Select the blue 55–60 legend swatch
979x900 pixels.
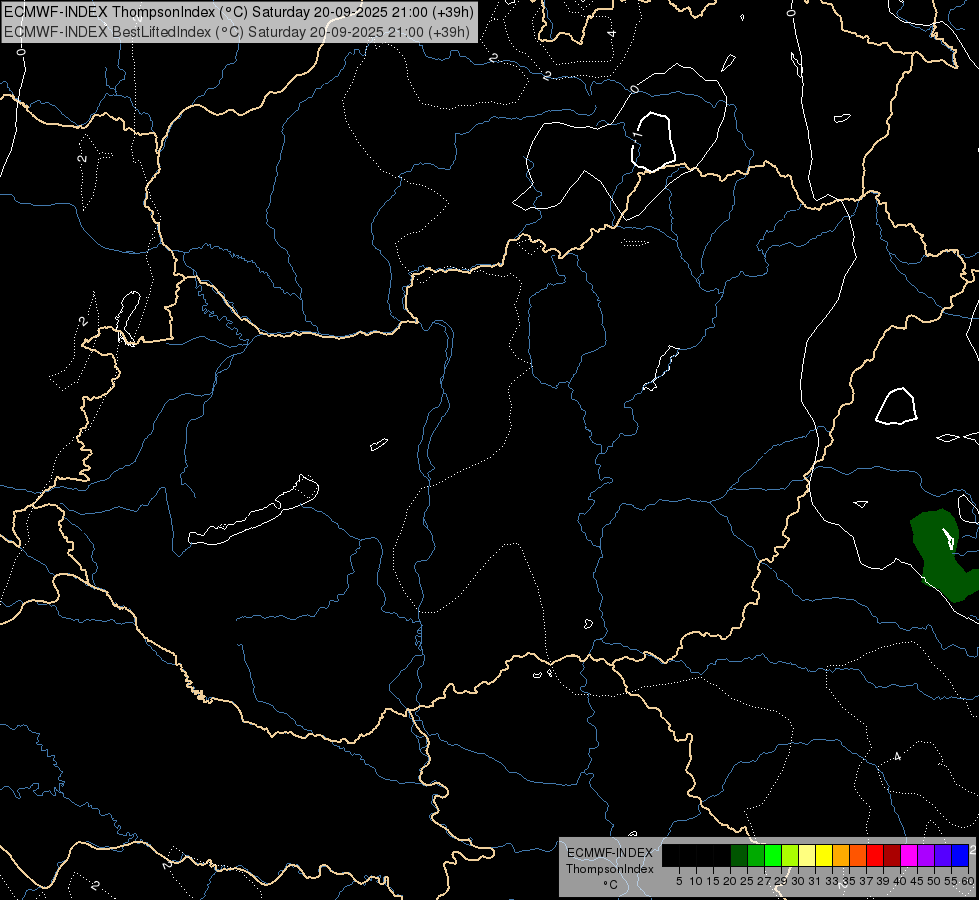[960, 855]
